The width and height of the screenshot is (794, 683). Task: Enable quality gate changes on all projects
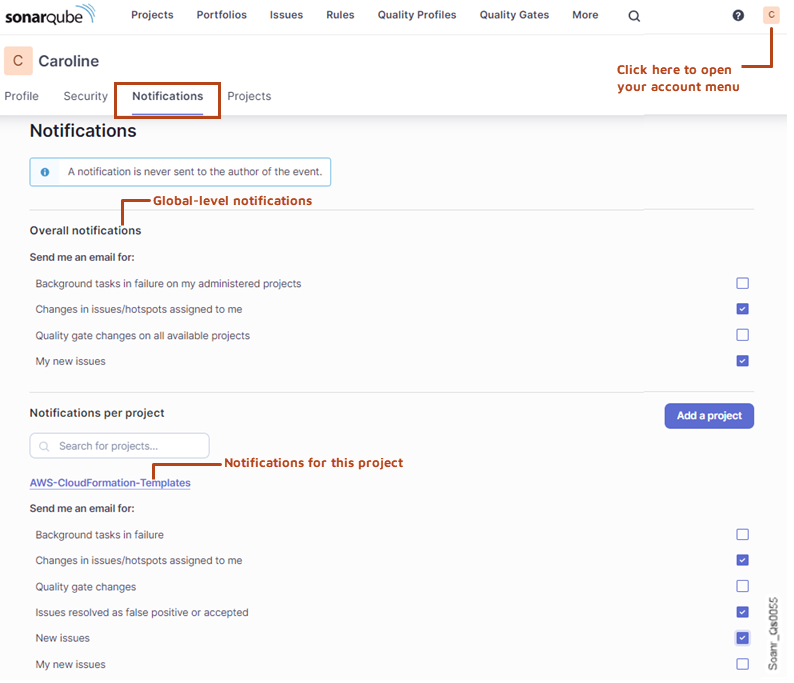pos(742,335)
